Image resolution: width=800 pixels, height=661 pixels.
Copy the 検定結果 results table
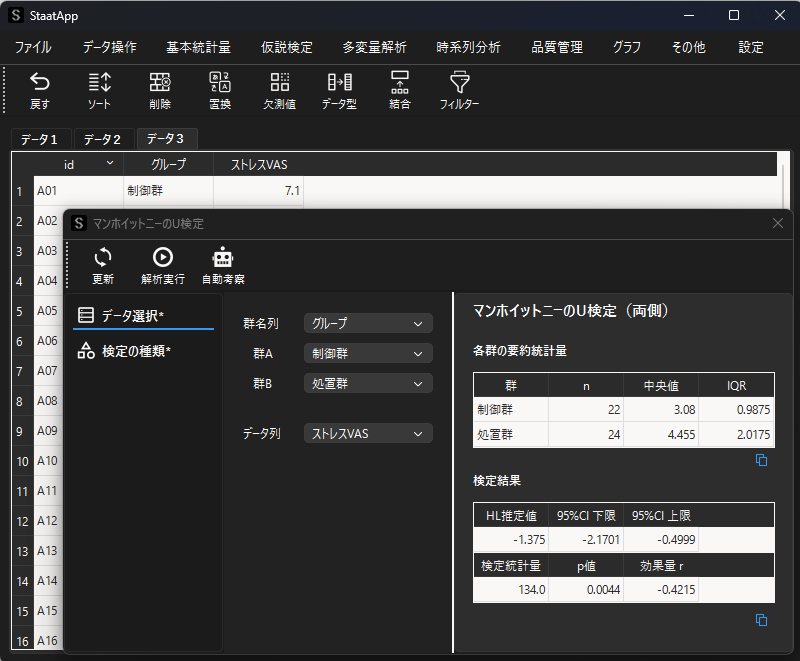[761, 620]
